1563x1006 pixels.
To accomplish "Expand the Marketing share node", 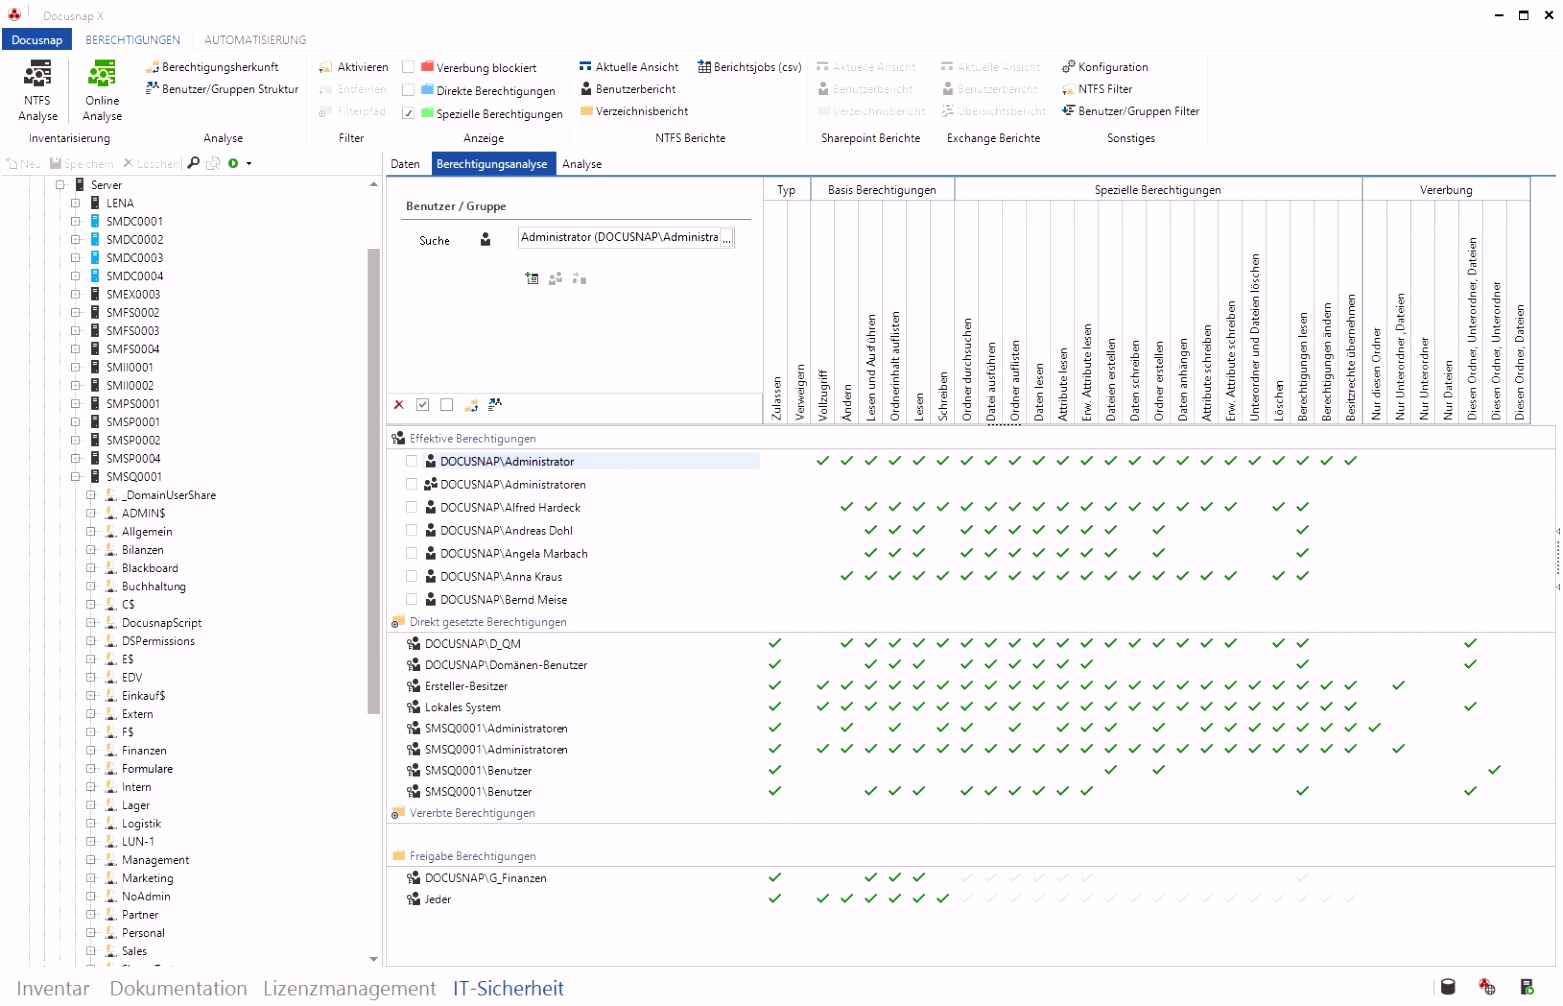I will (x=90, y=878).
